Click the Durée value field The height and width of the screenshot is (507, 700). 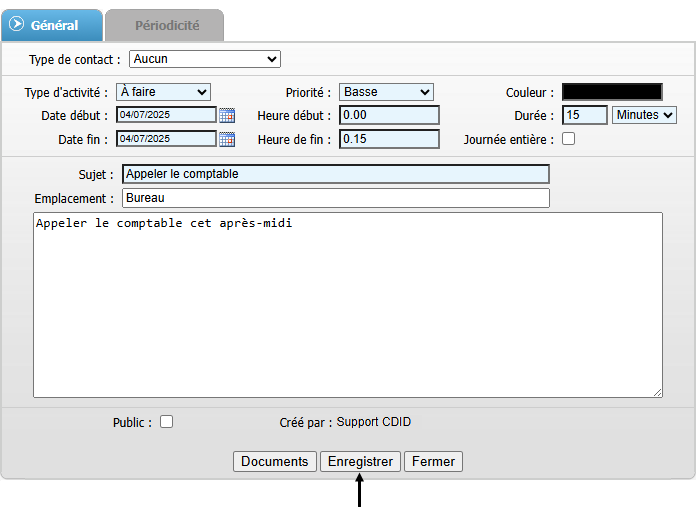click(x=585, y=115)
